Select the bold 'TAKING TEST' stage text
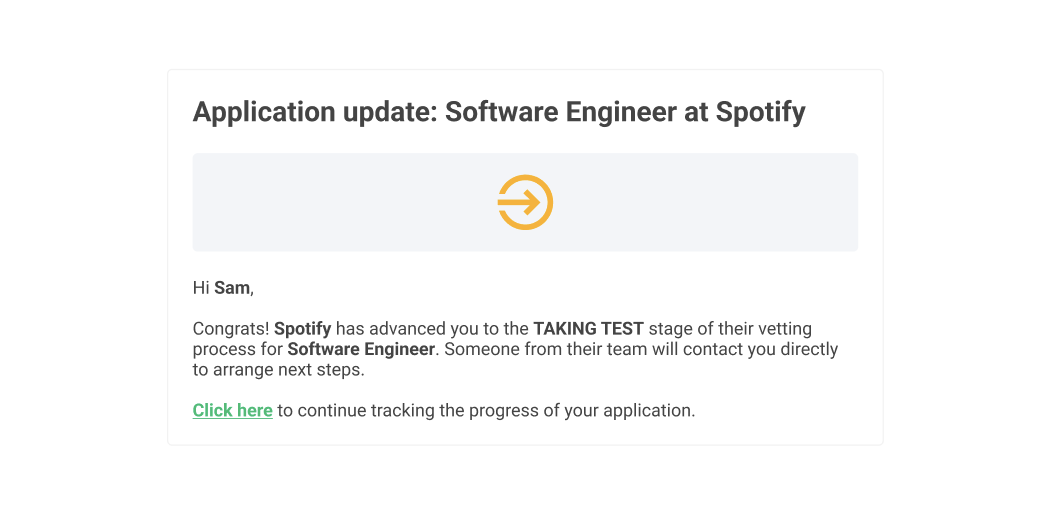This screenshot has width=1050, height=508. tap(589, 329)
